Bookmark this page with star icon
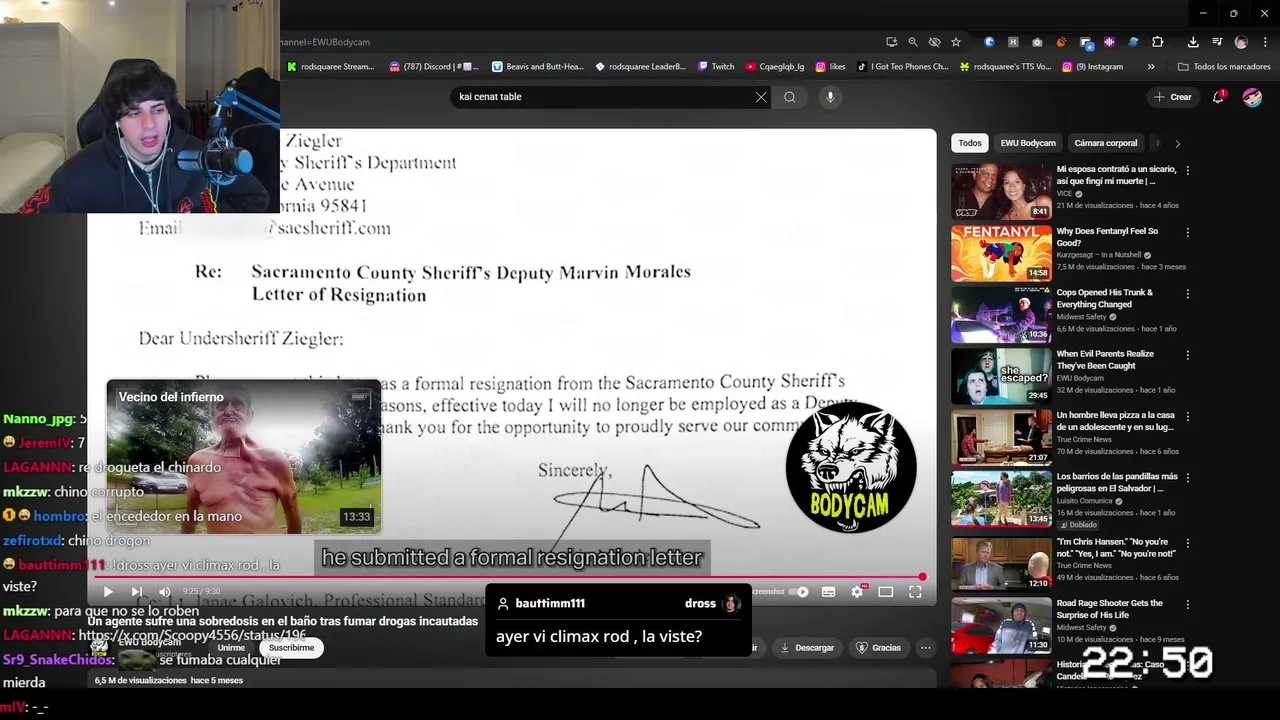Image resolution: width=1280 pixels, height=720 pixels. pyautogui.click(x=956, y=42)
